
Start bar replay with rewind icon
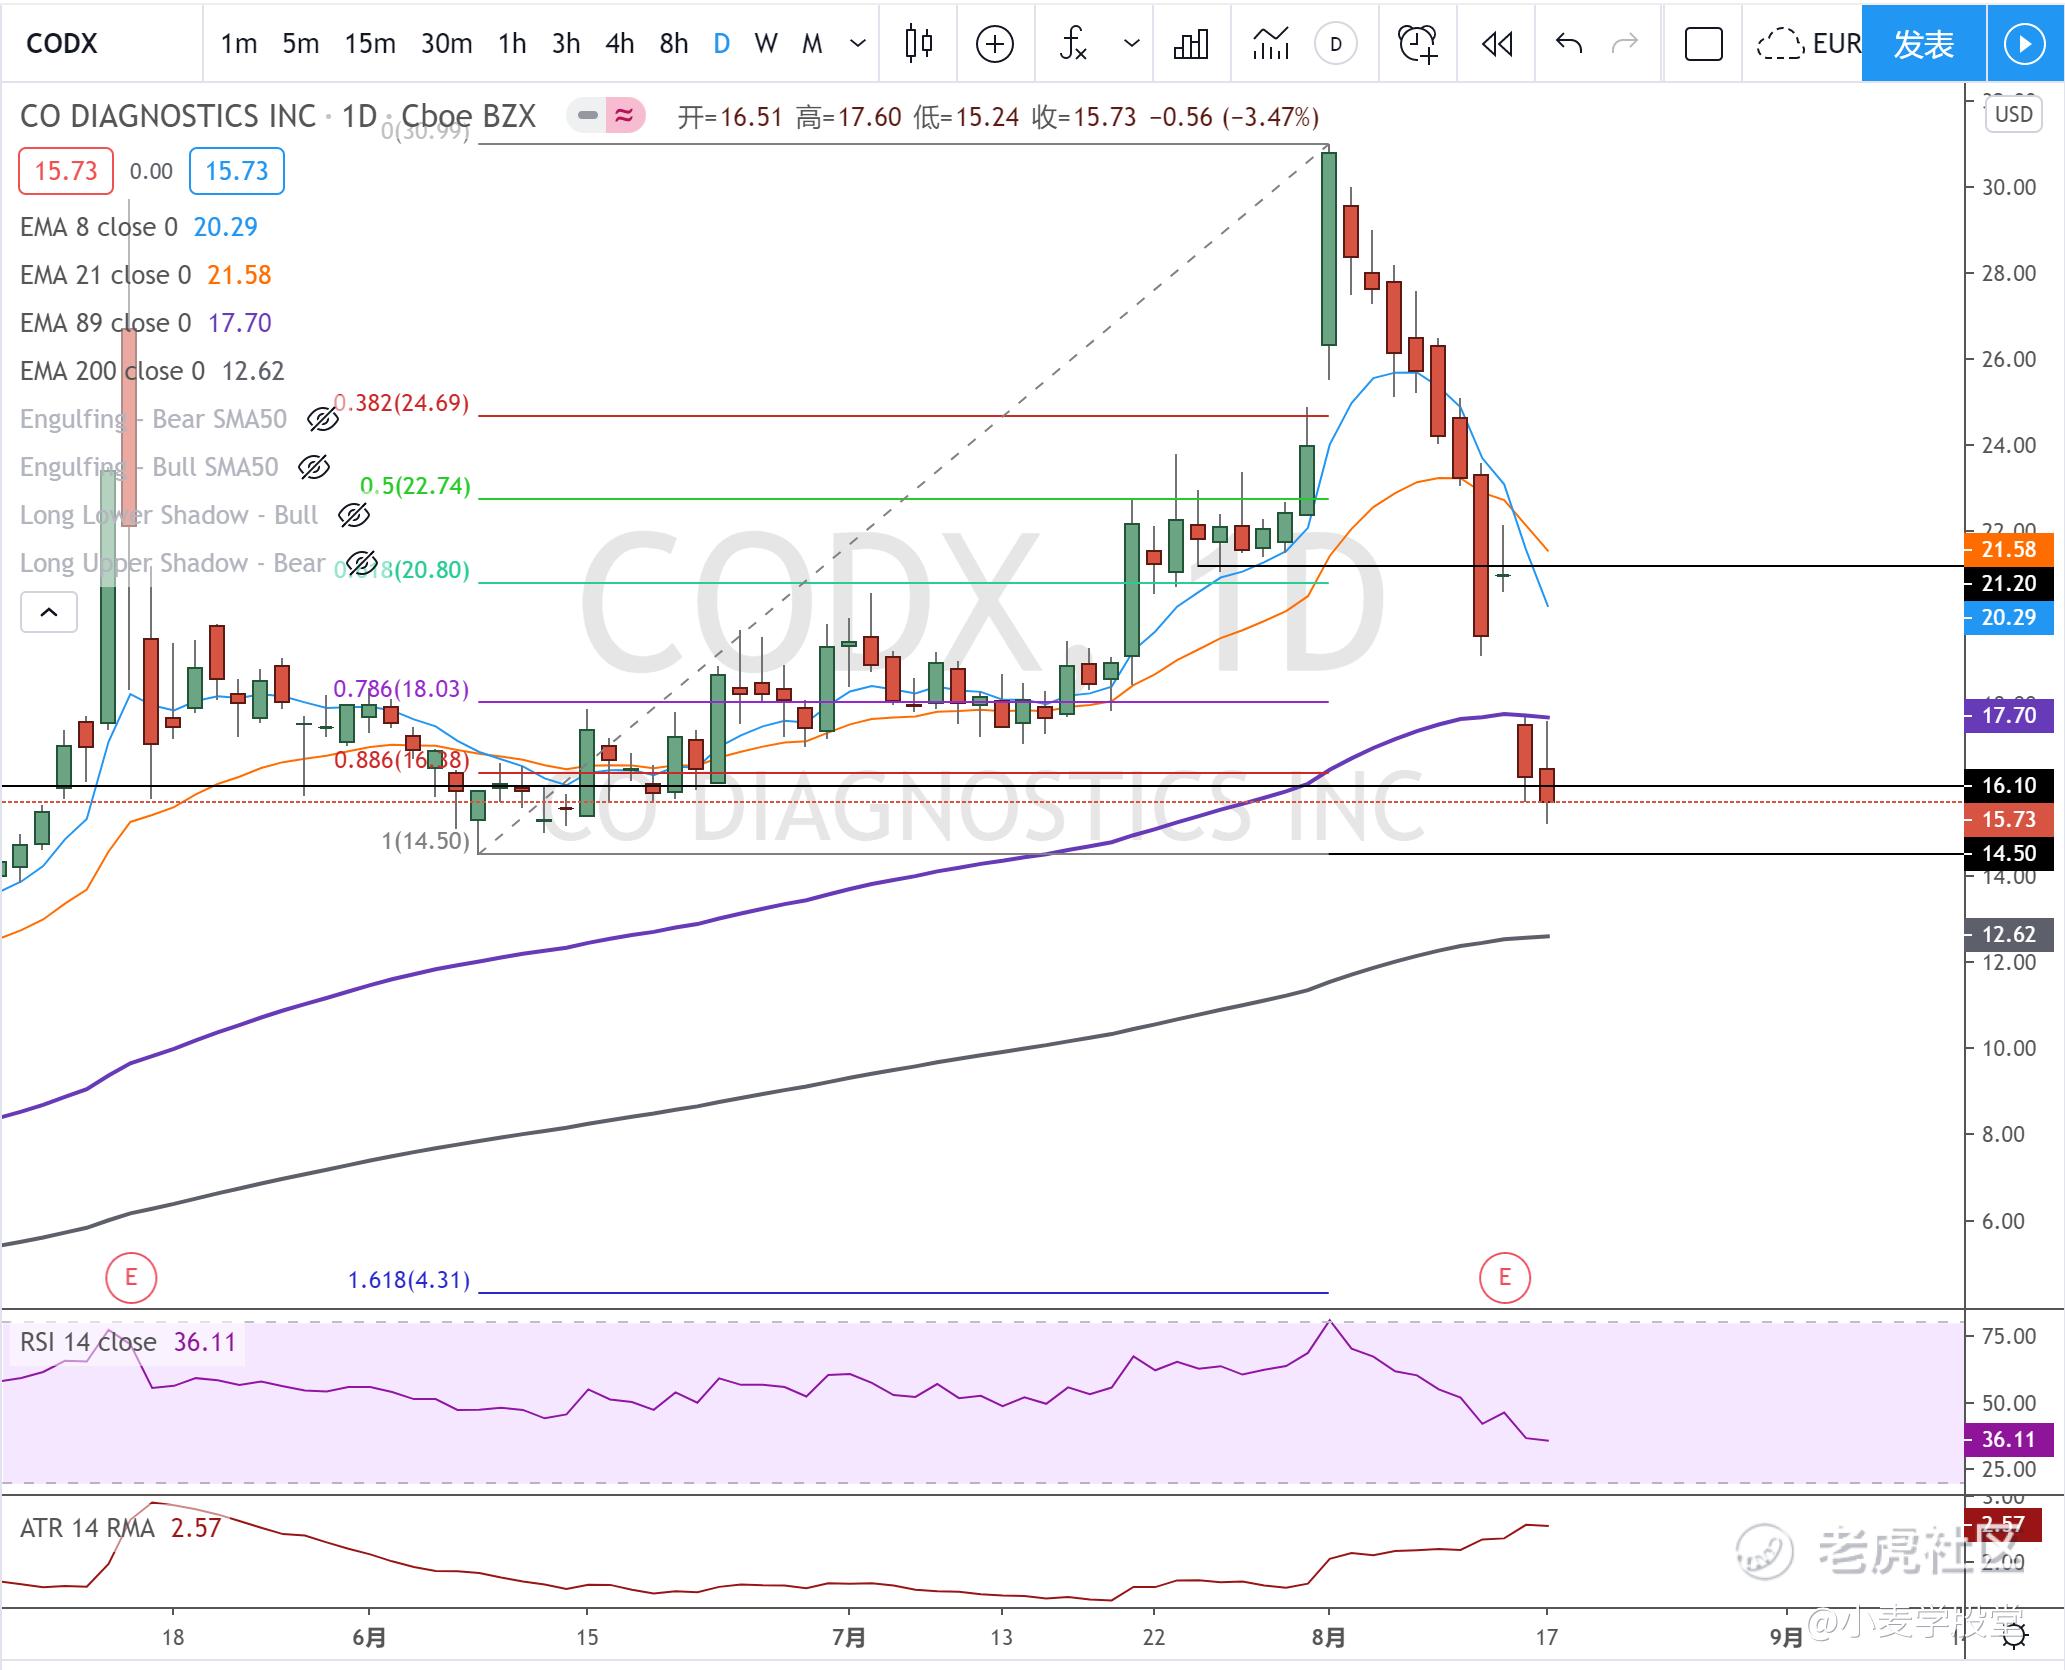(1497, 43)
